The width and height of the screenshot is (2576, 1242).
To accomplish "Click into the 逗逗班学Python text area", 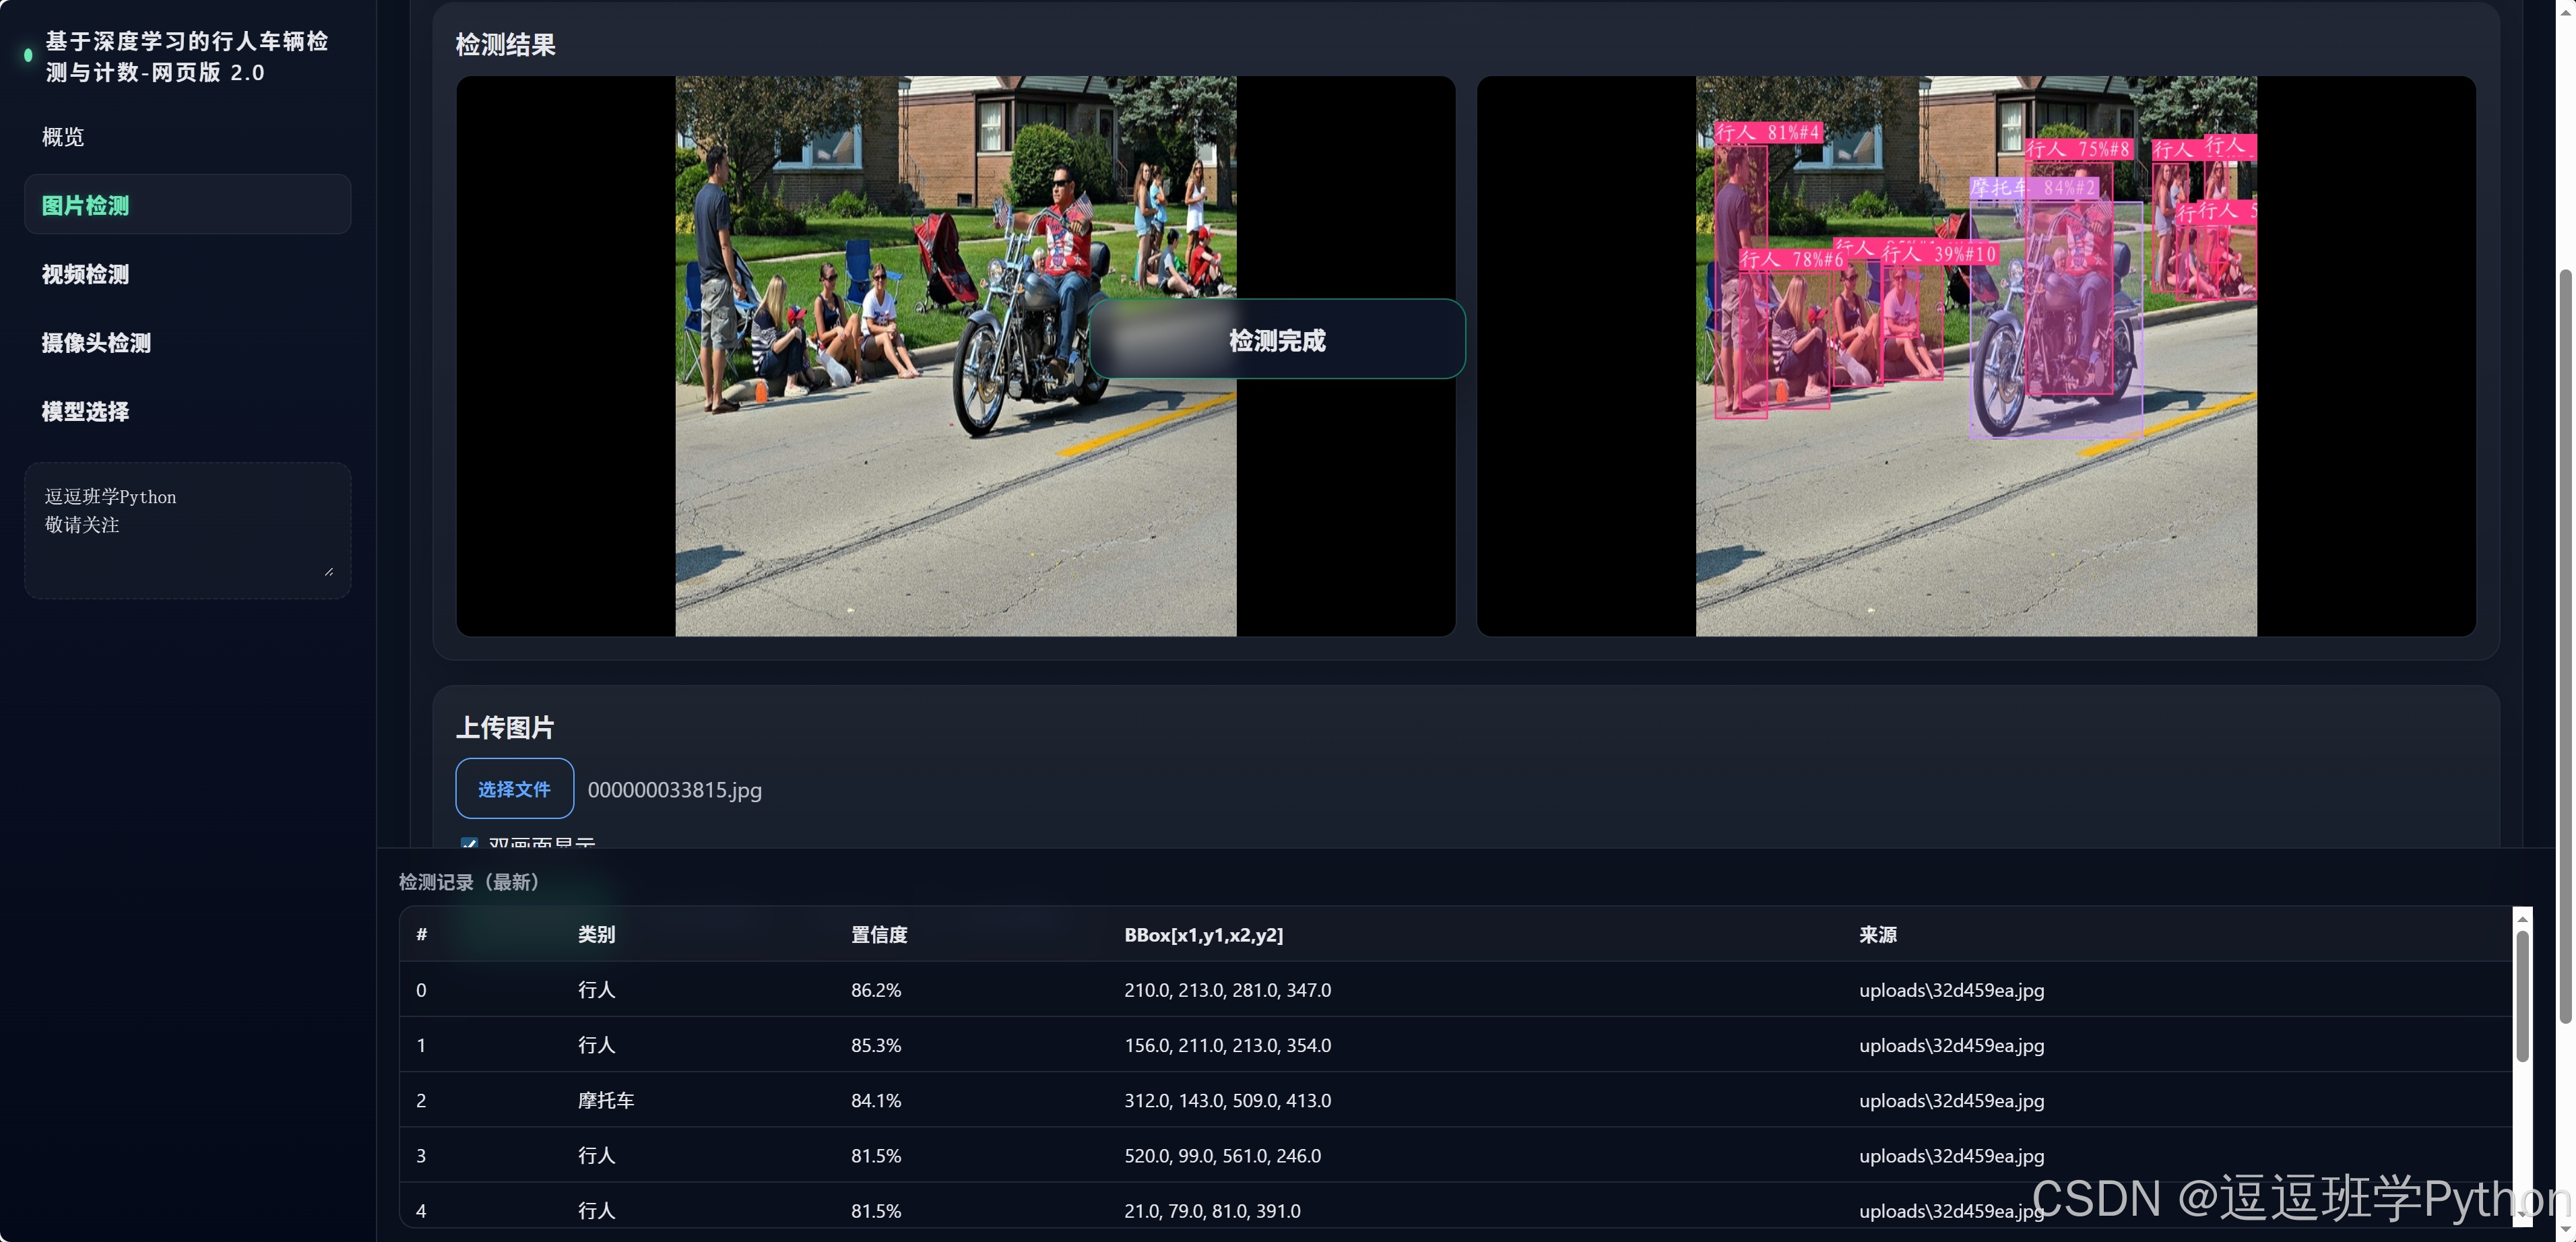I will click(x=187, y=530).
